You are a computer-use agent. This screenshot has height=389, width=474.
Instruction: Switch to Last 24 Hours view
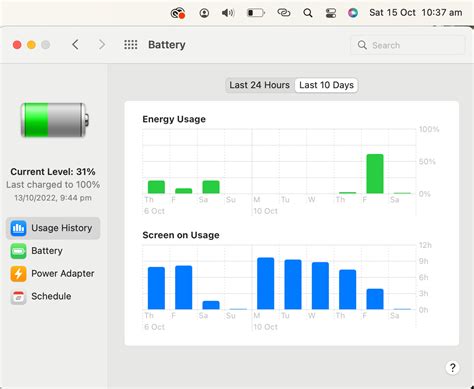(x=259, y=85)
